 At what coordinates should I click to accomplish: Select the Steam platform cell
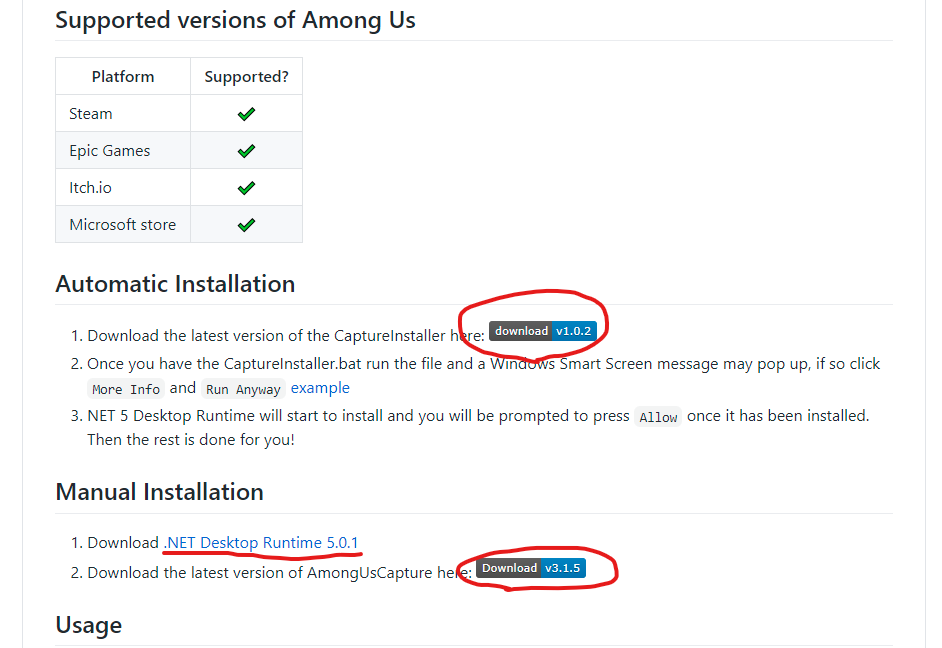tap(91, 114)
